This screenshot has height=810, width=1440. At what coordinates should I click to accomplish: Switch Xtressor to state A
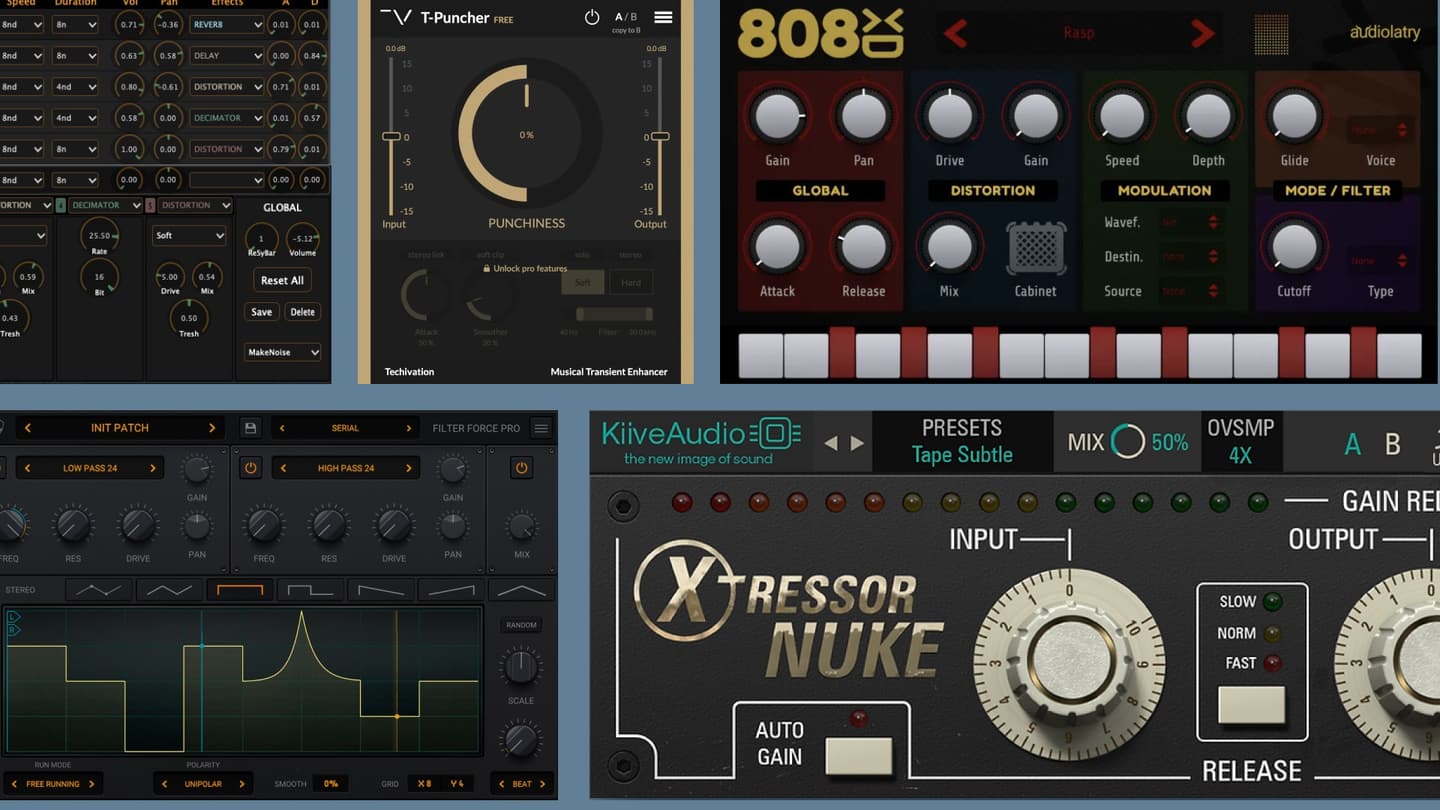[x=1353, y=444]
